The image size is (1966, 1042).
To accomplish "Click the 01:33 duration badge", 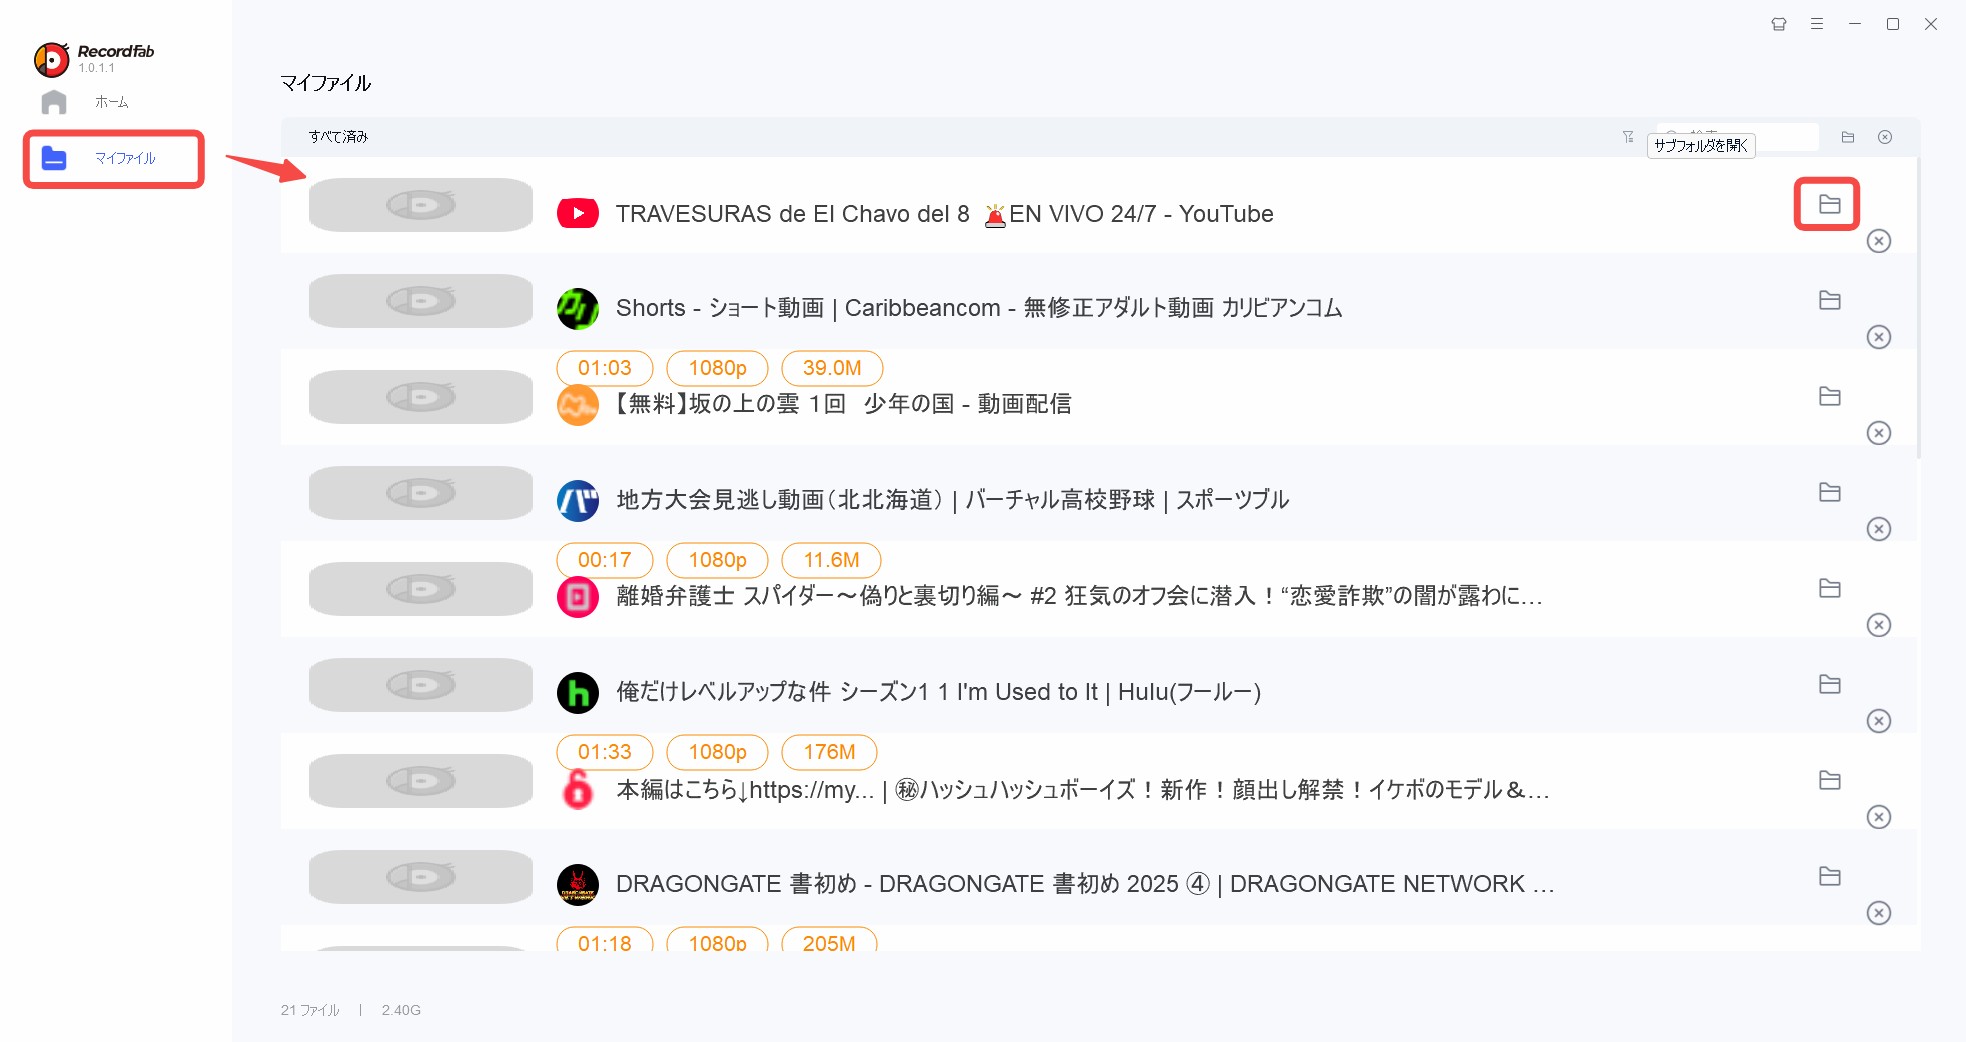I will click(605, 752).
